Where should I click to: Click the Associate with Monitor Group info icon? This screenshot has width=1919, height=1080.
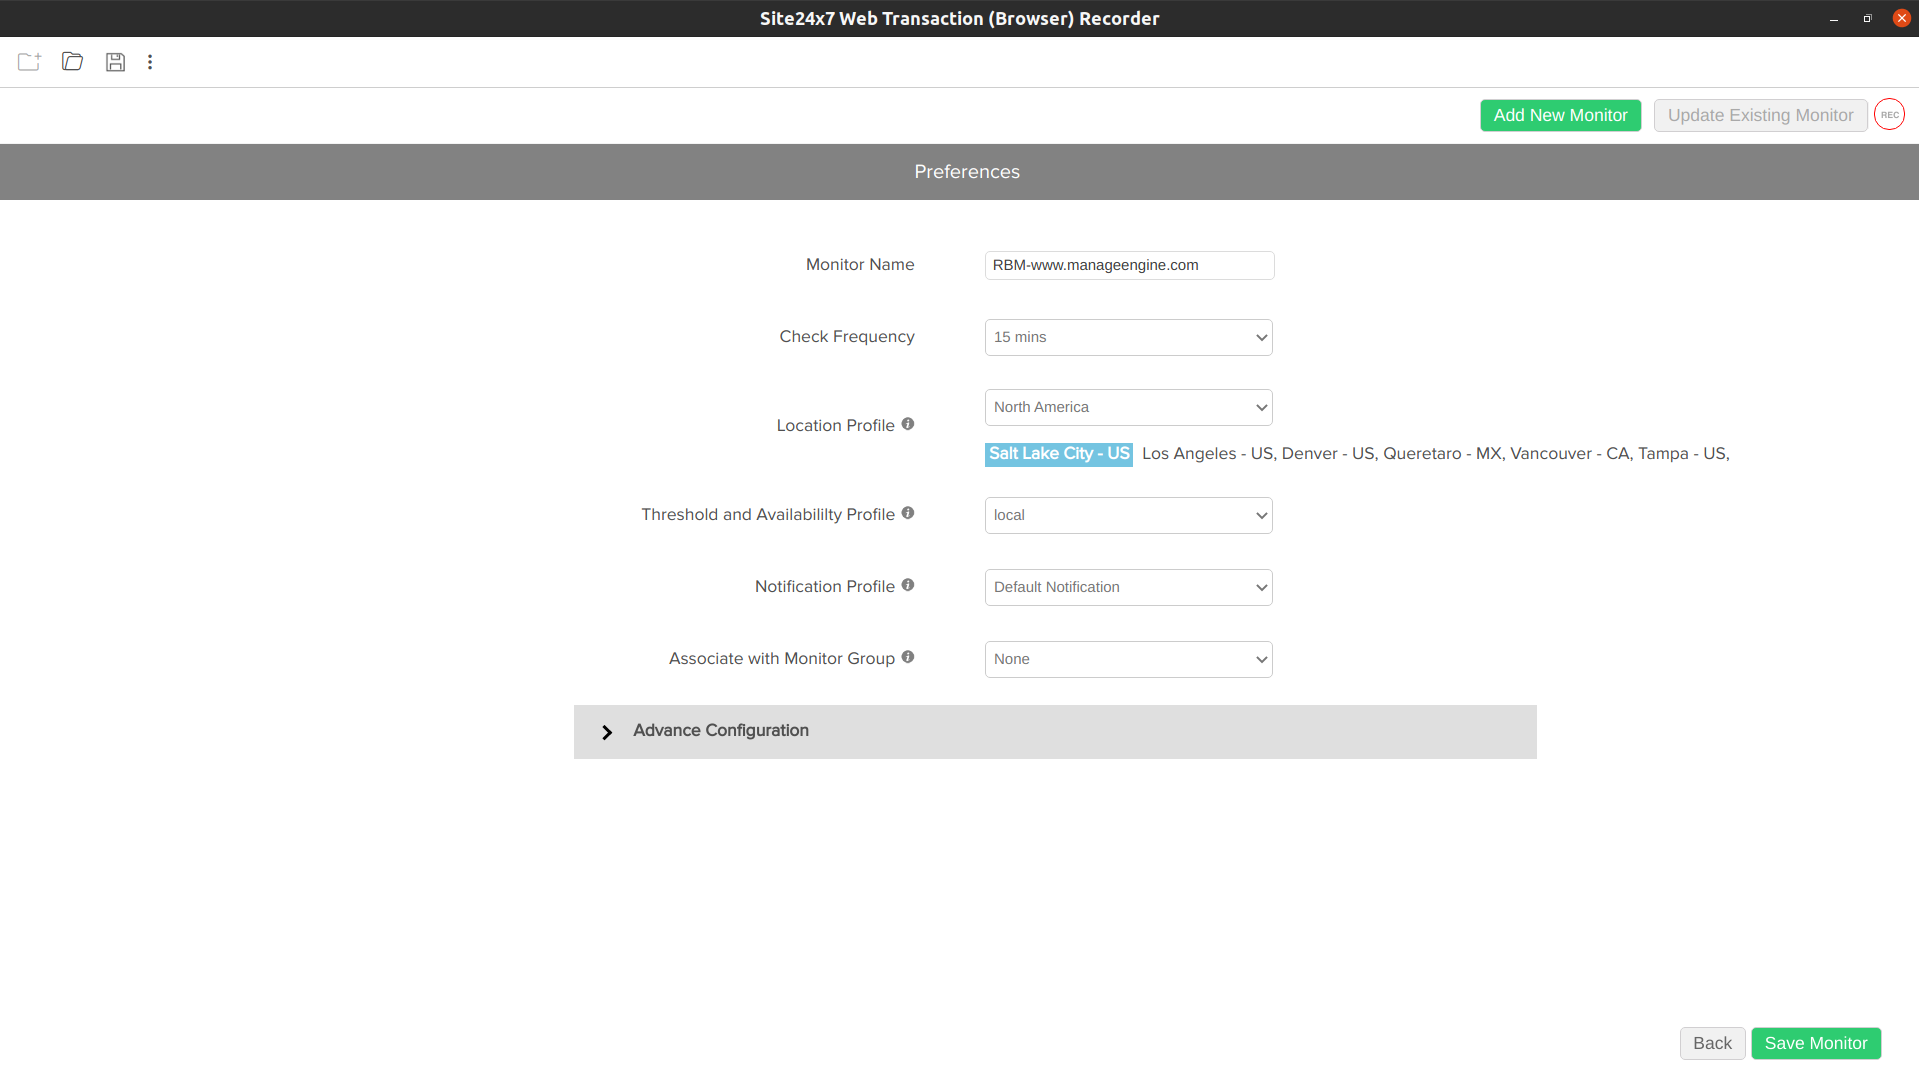click(x=907, y=656)
